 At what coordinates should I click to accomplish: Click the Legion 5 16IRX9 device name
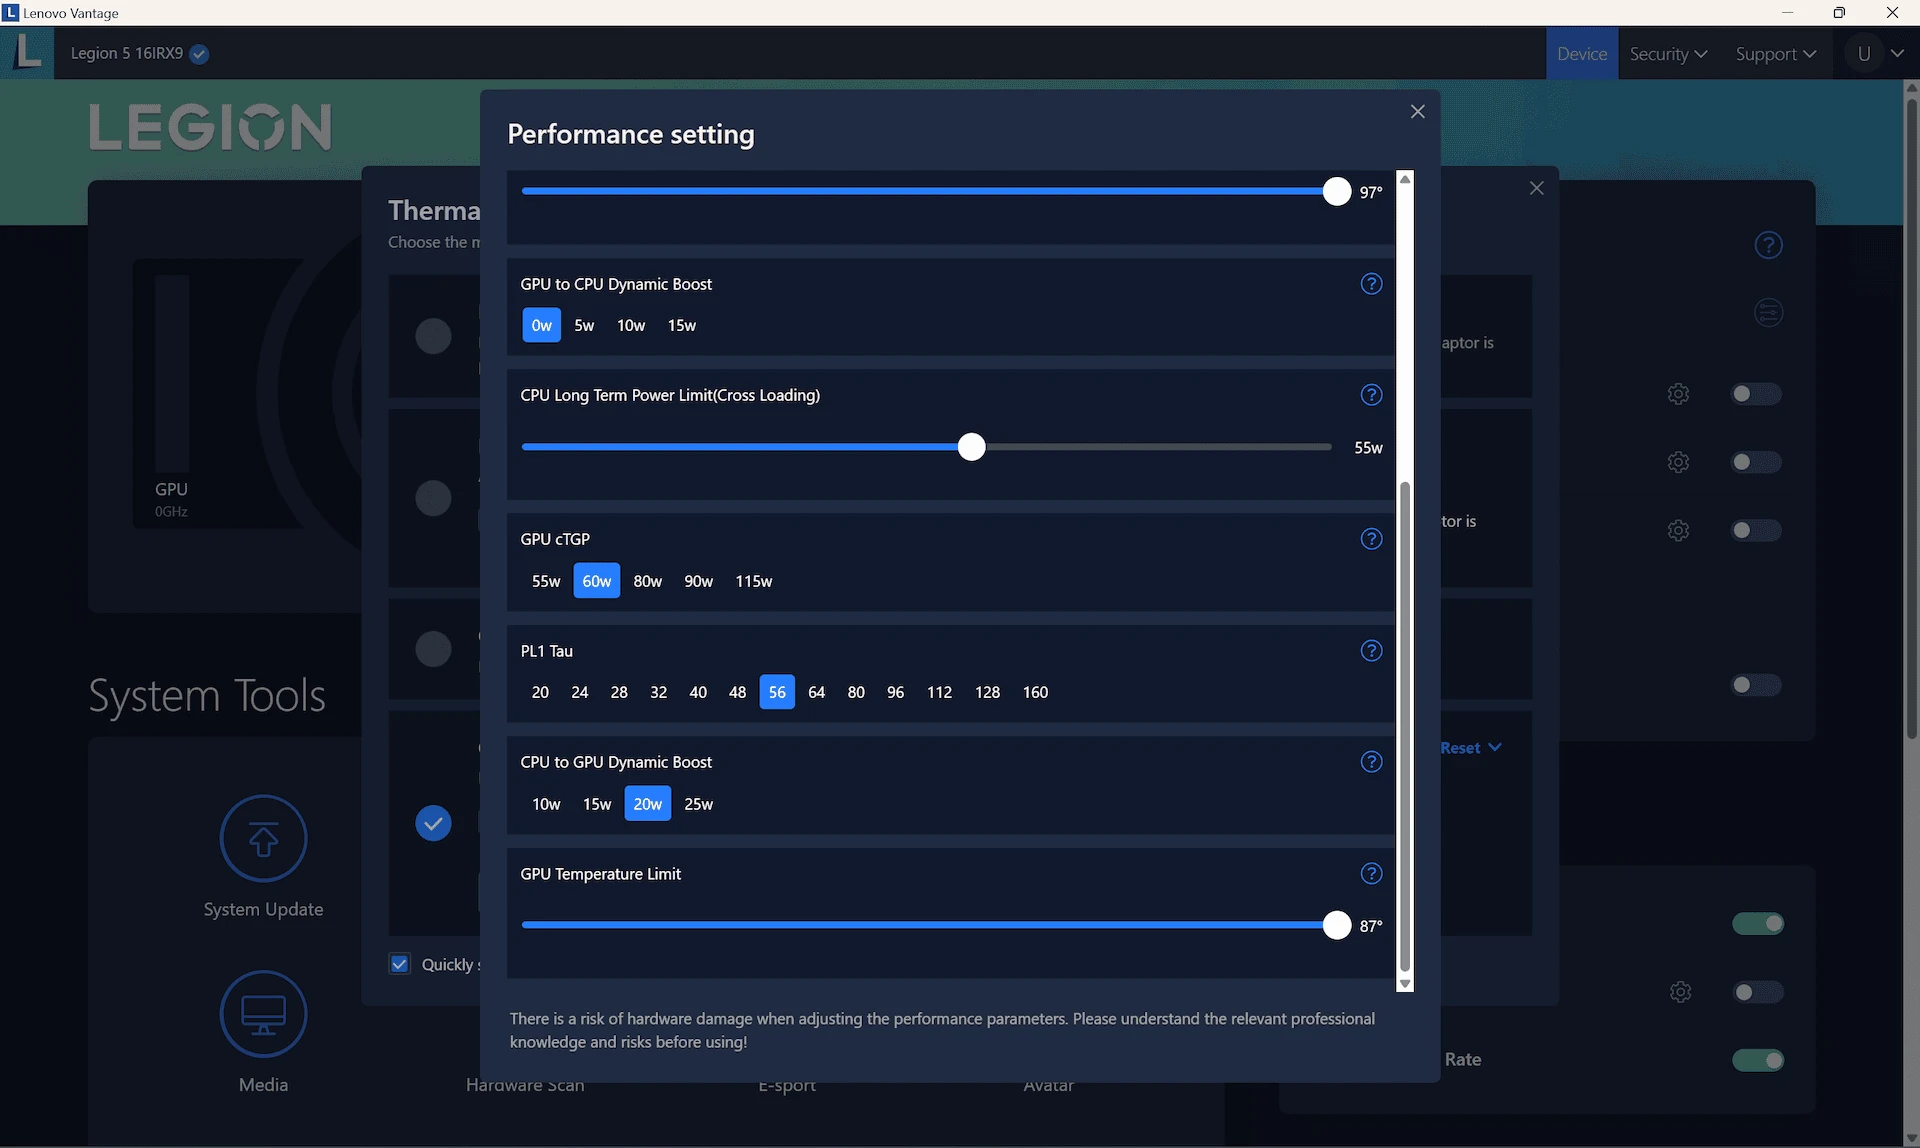coord(127,54)
